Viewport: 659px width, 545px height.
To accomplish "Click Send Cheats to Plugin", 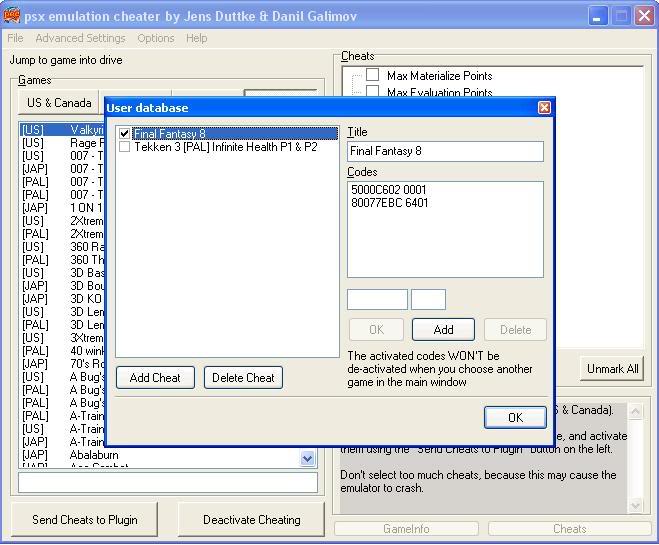I will (x=84, y=520).
